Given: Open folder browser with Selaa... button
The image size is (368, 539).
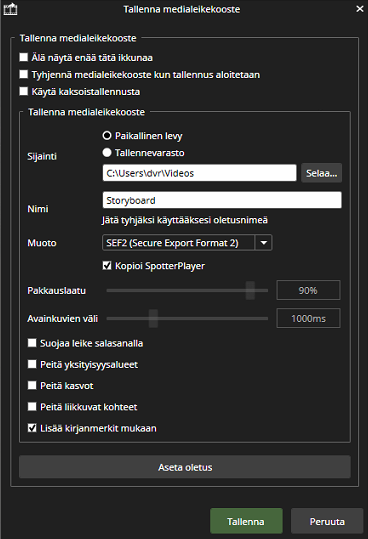Looking at the screenshot, I should [322, 173].
